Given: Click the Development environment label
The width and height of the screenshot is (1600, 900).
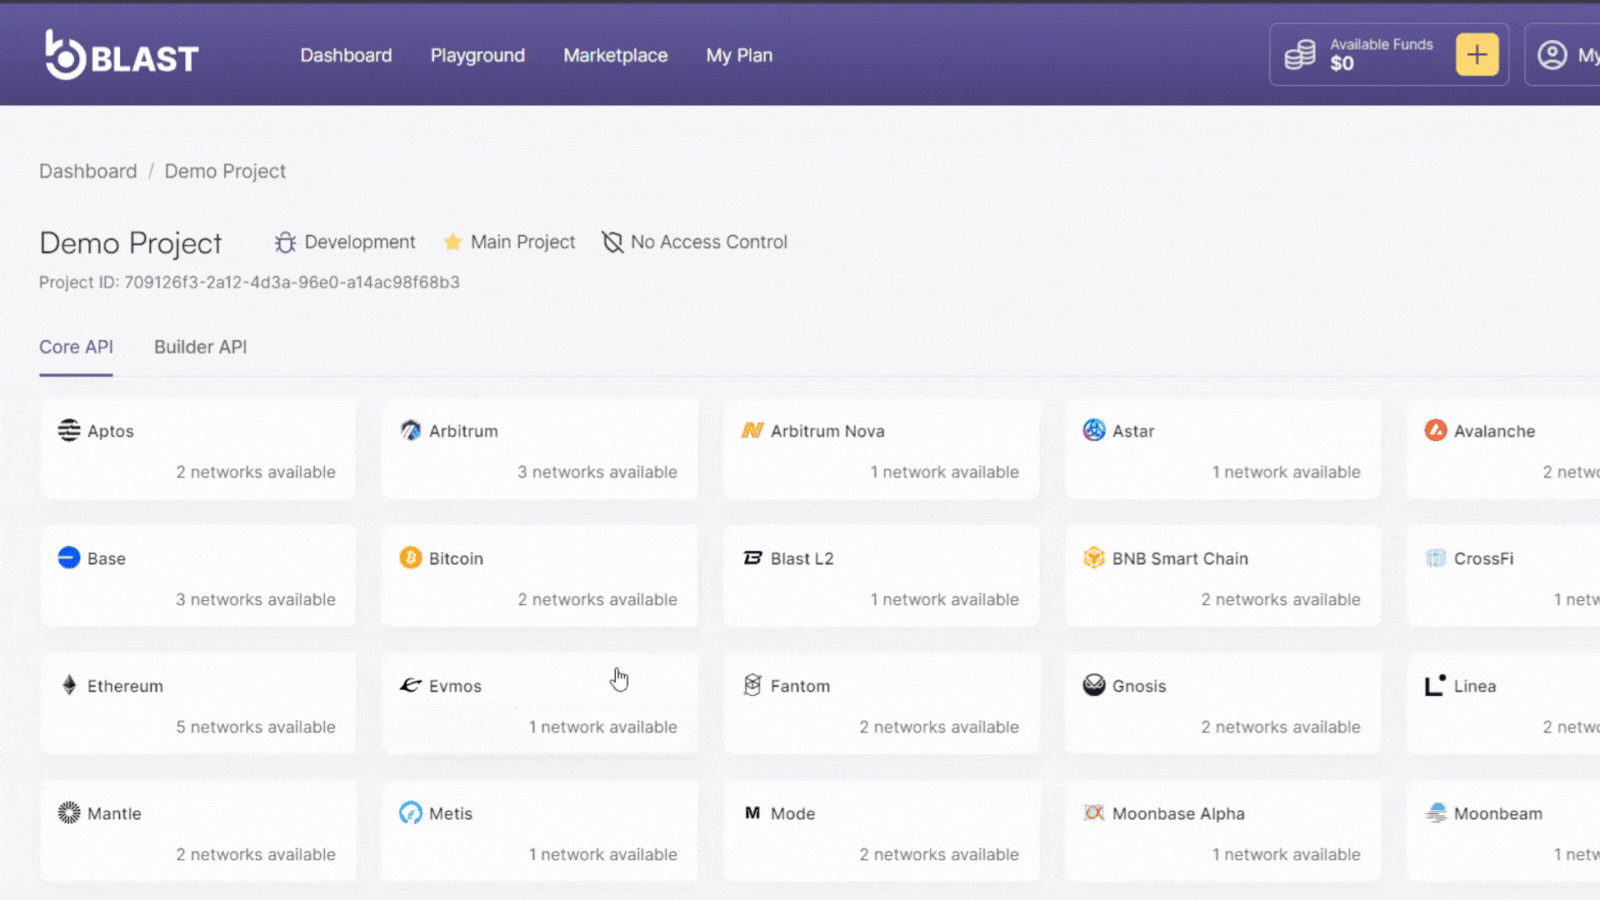Looking at the screenshot, I should tap(360, 242).
